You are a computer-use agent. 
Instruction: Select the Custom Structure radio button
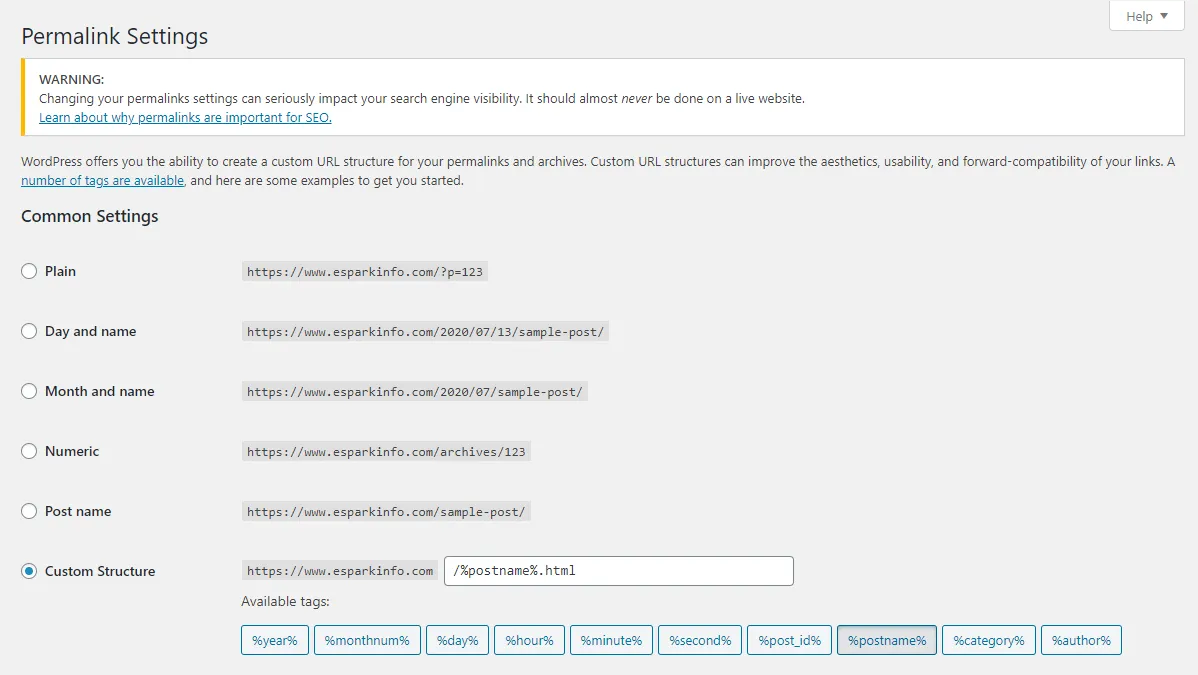pos(30,571)
